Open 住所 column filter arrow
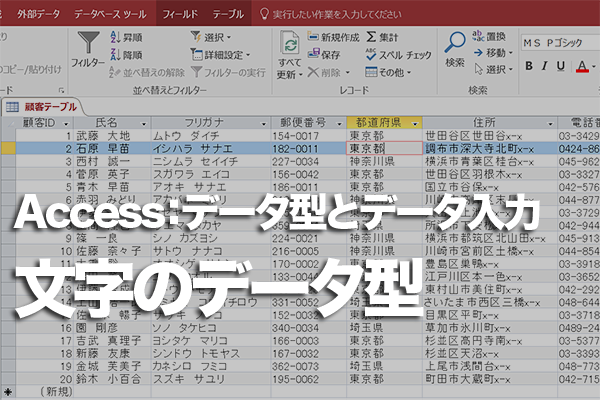Image resolution: width=600 pixels, height=400 pixels. [x=550, y=124]
